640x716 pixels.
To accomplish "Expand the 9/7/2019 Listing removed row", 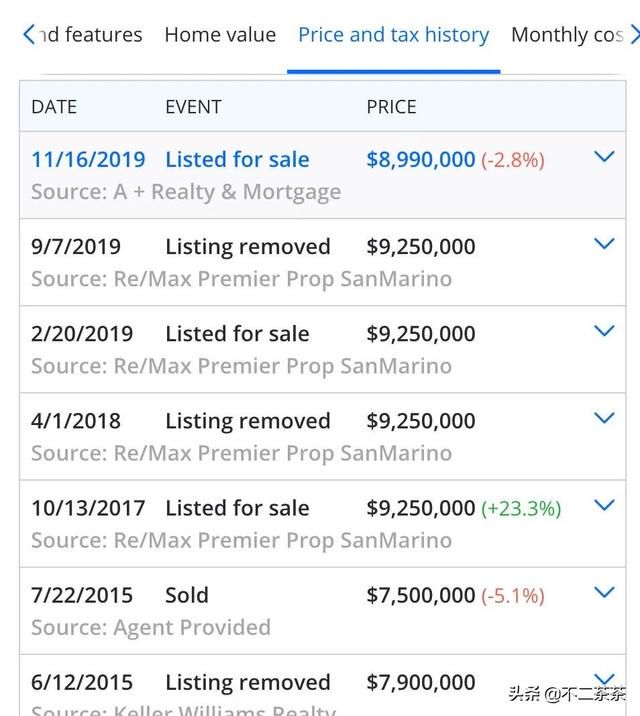I will click(x=604, y=244).
